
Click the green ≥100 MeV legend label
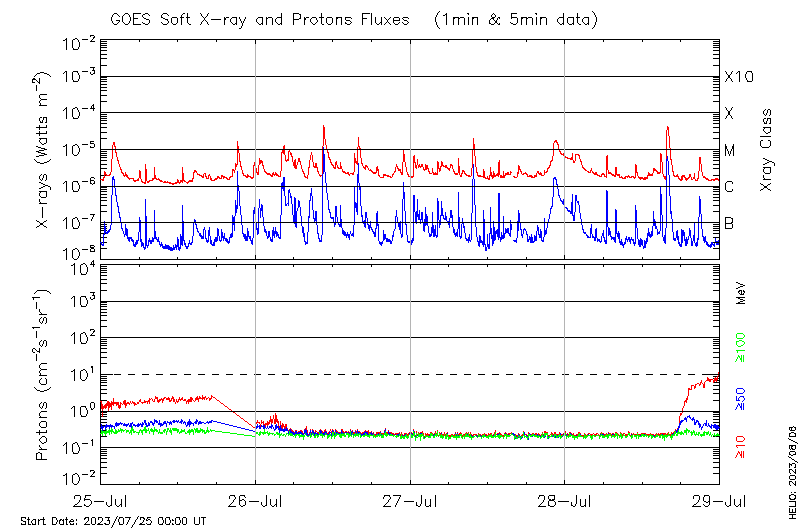[x=741, y=345]
